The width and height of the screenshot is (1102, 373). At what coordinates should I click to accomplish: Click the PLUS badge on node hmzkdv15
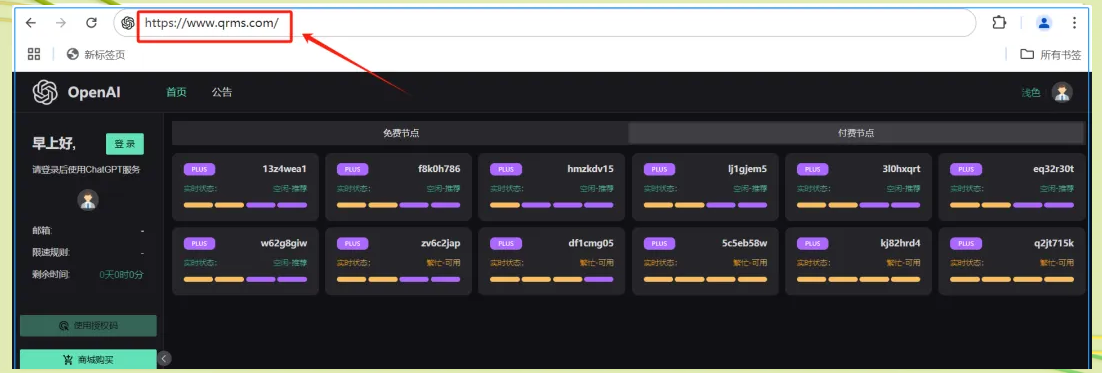click(x=506, y=169)
